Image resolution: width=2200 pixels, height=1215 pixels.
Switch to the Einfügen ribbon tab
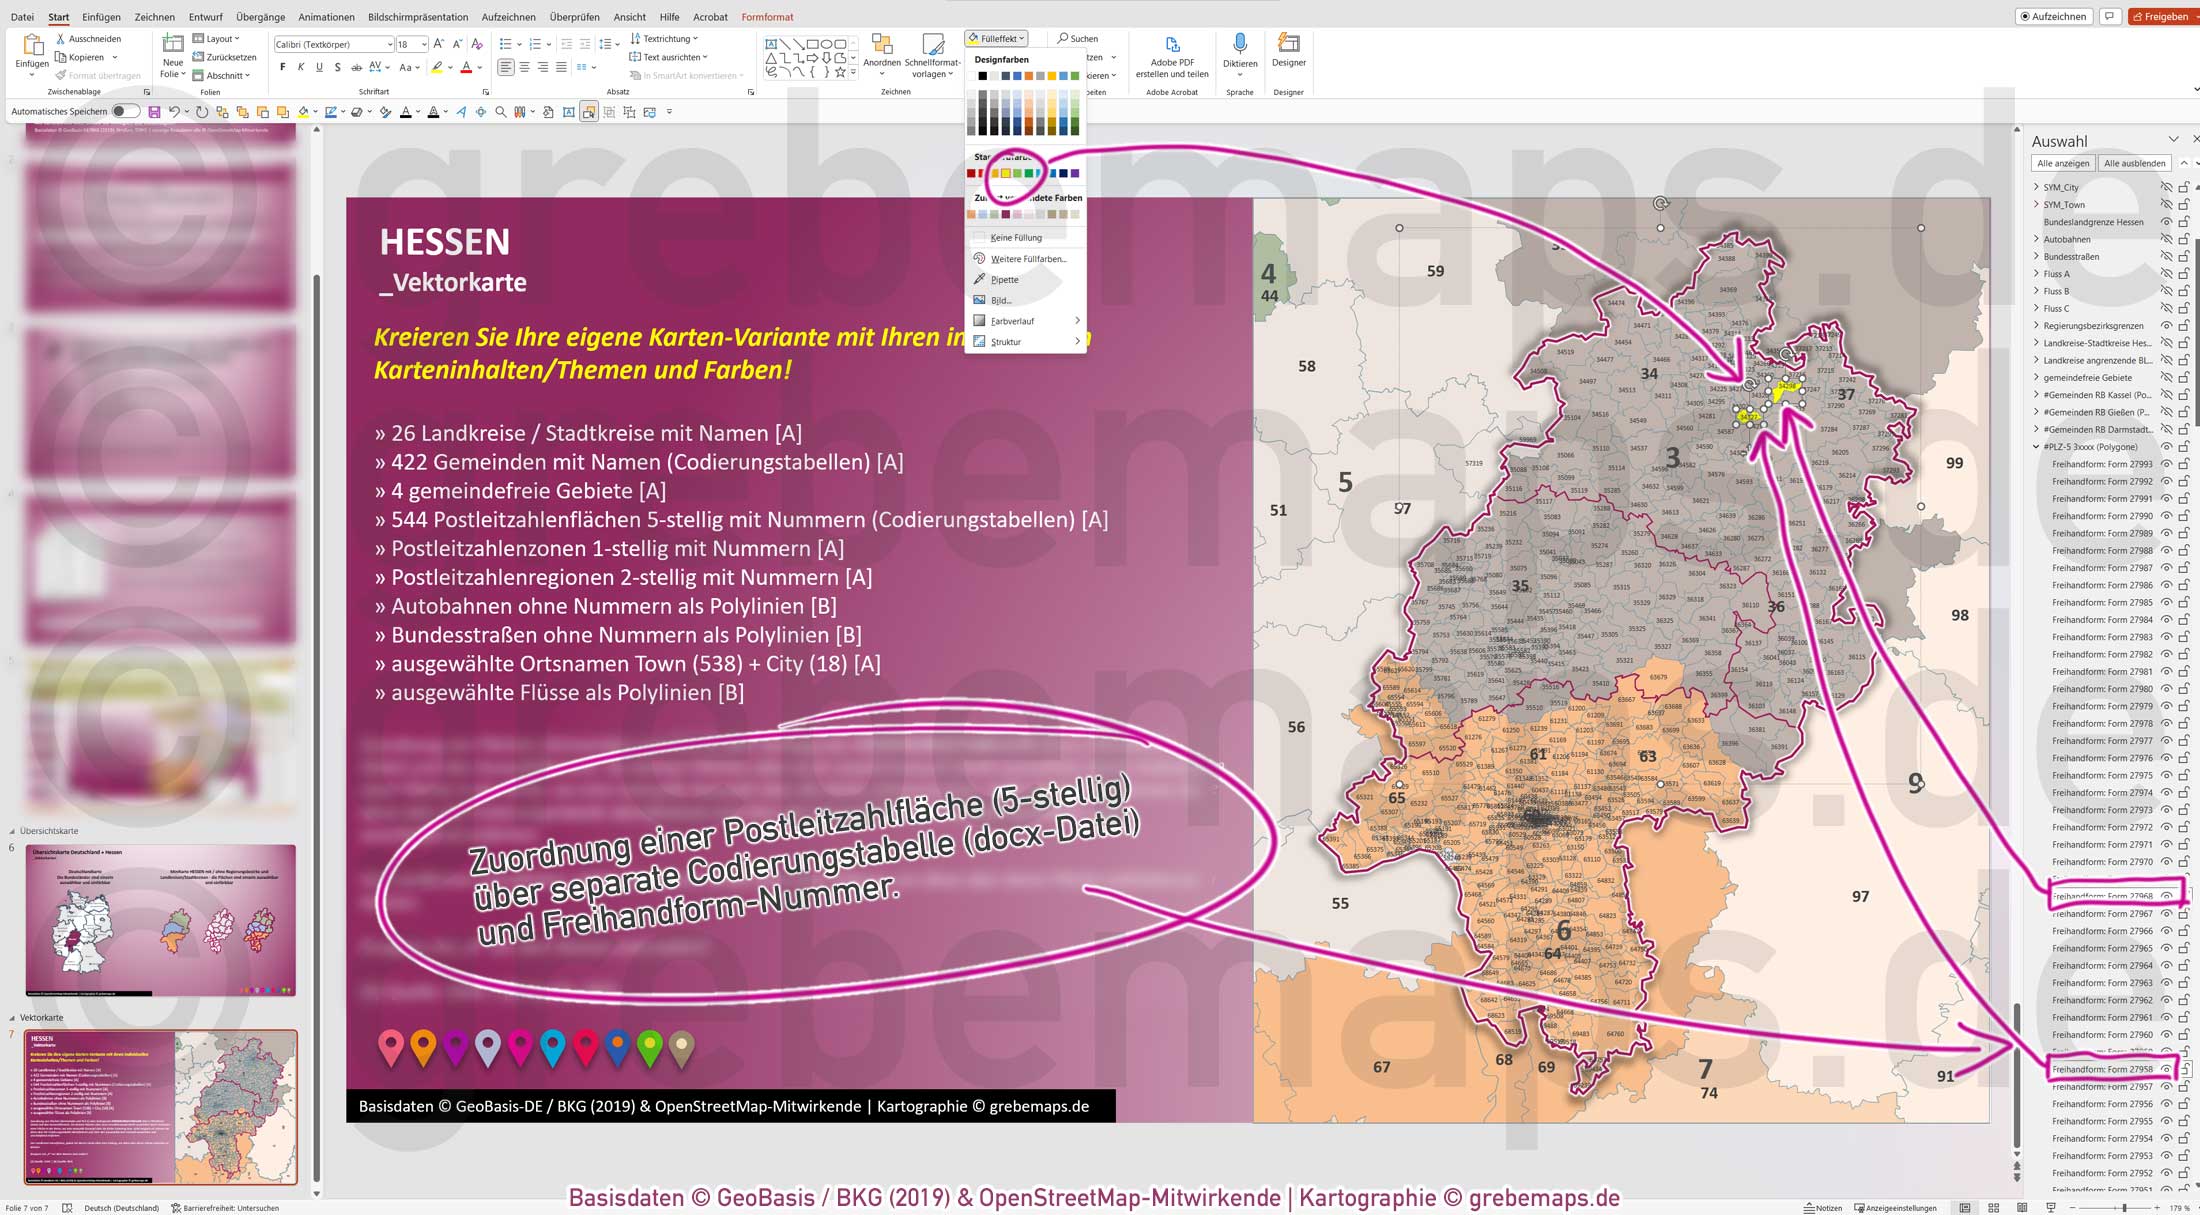(x=101, y=16)
